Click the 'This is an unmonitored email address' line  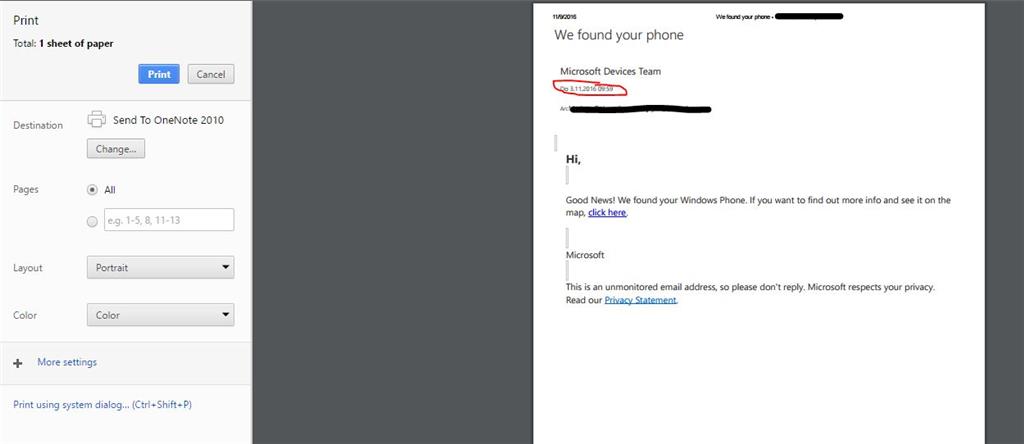coord(750,287)
